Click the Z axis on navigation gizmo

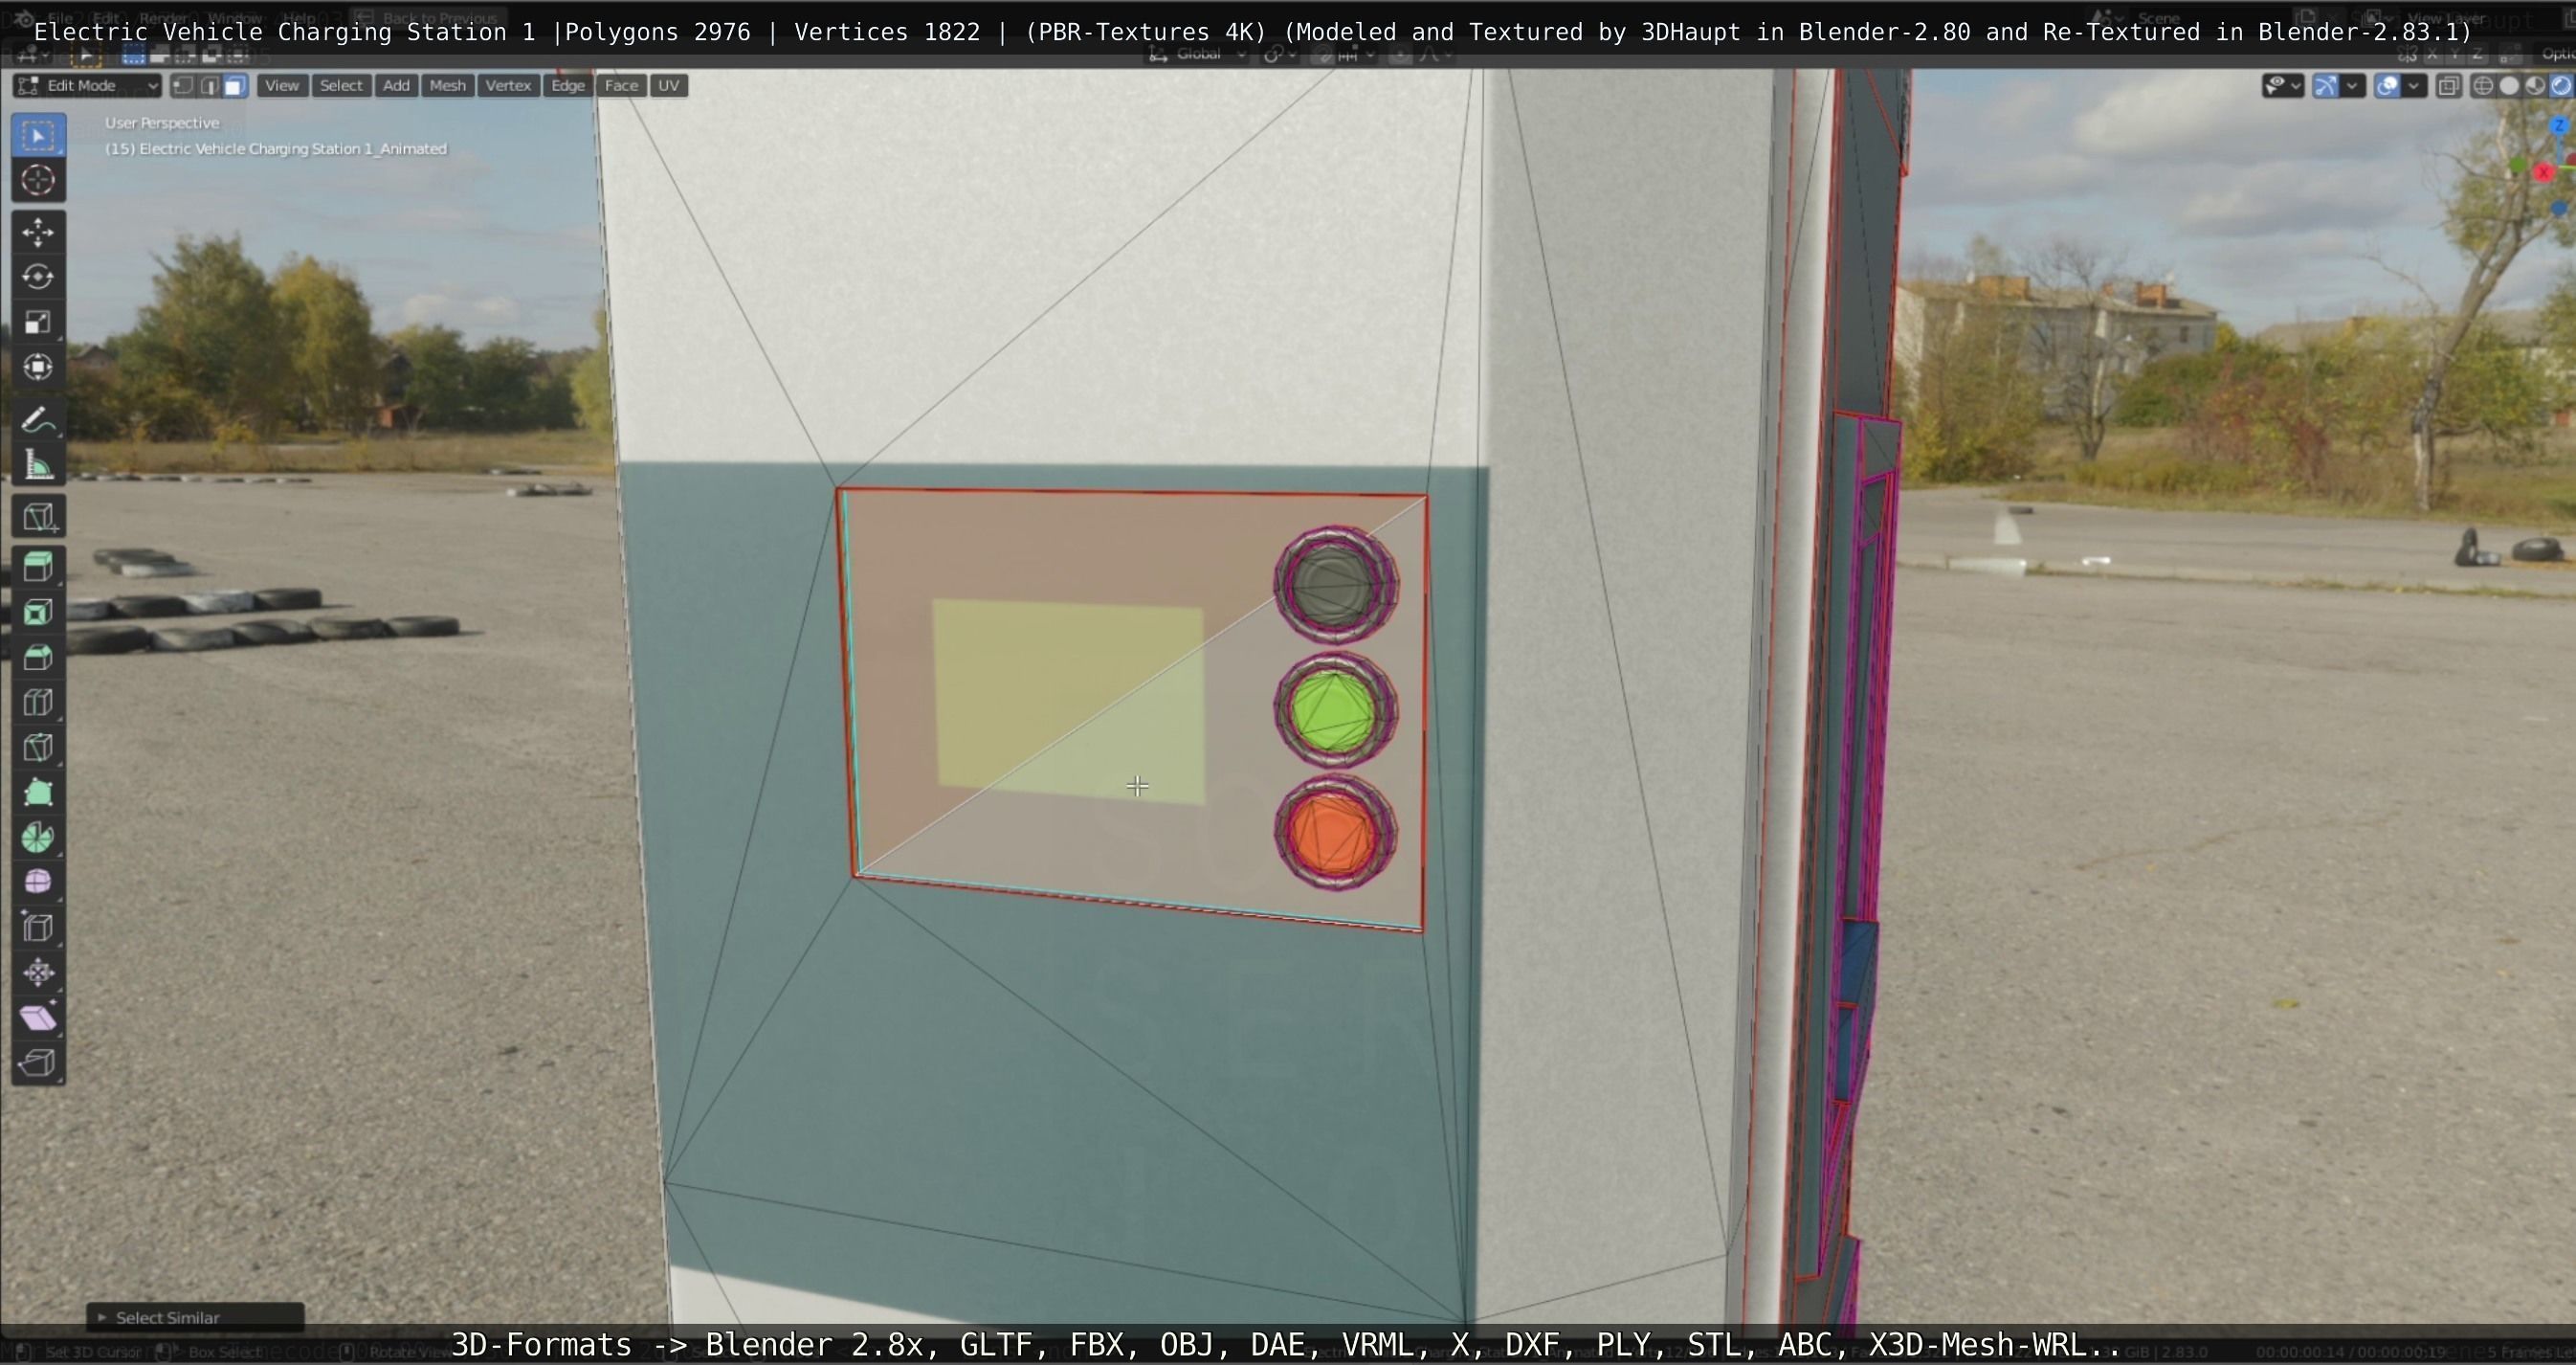(2561, 127)
